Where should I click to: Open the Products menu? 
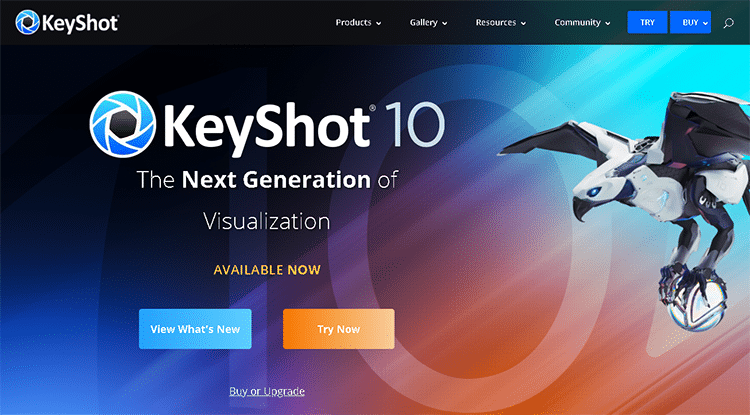pos(358,22)
